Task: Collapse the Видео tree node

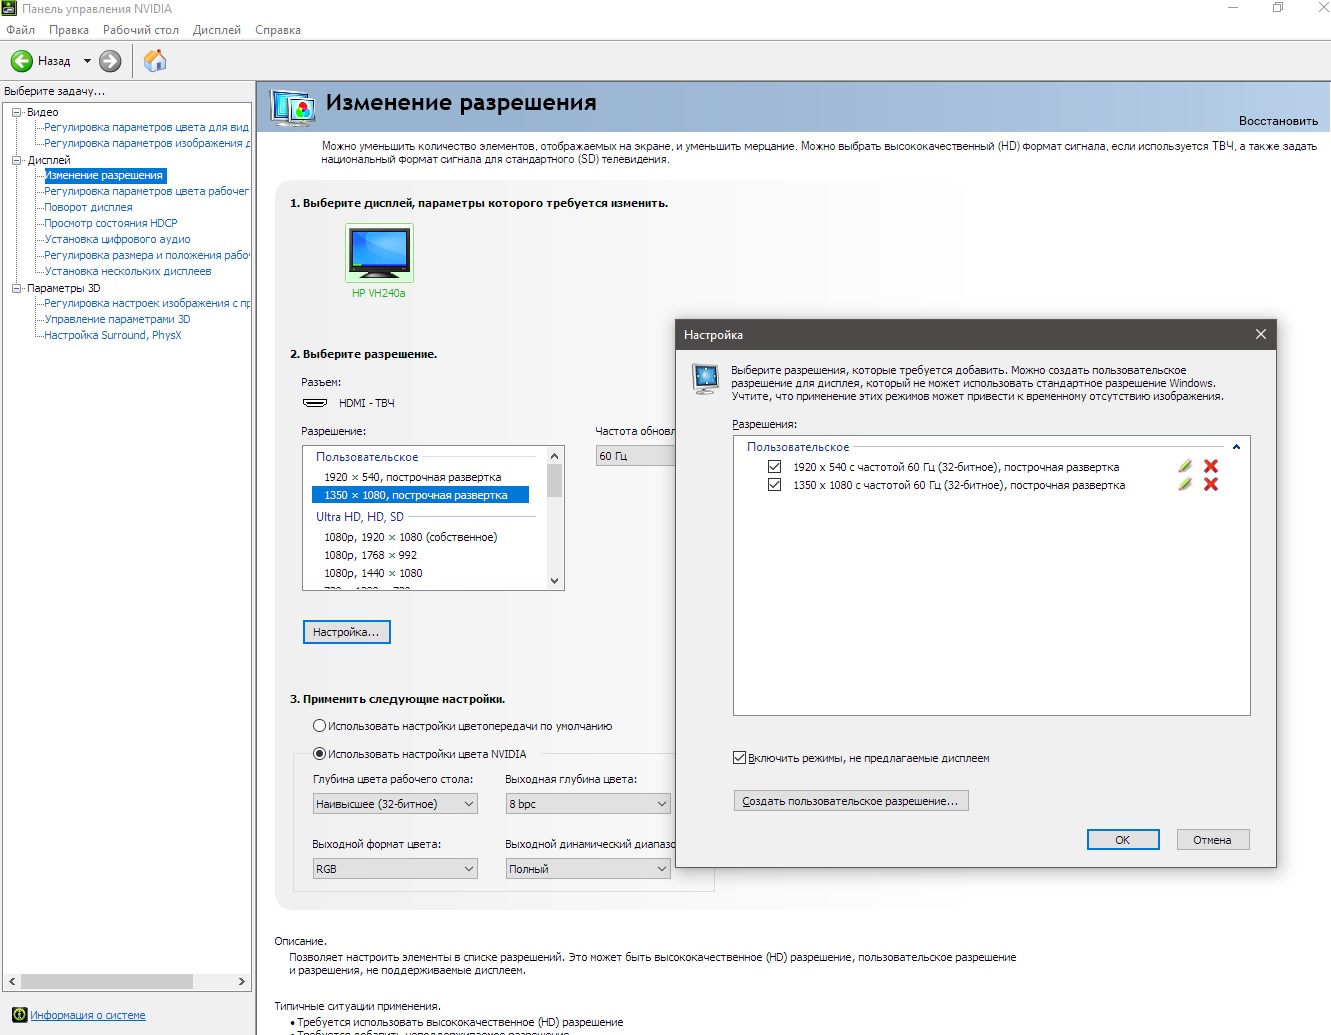Action: [17, 112]
